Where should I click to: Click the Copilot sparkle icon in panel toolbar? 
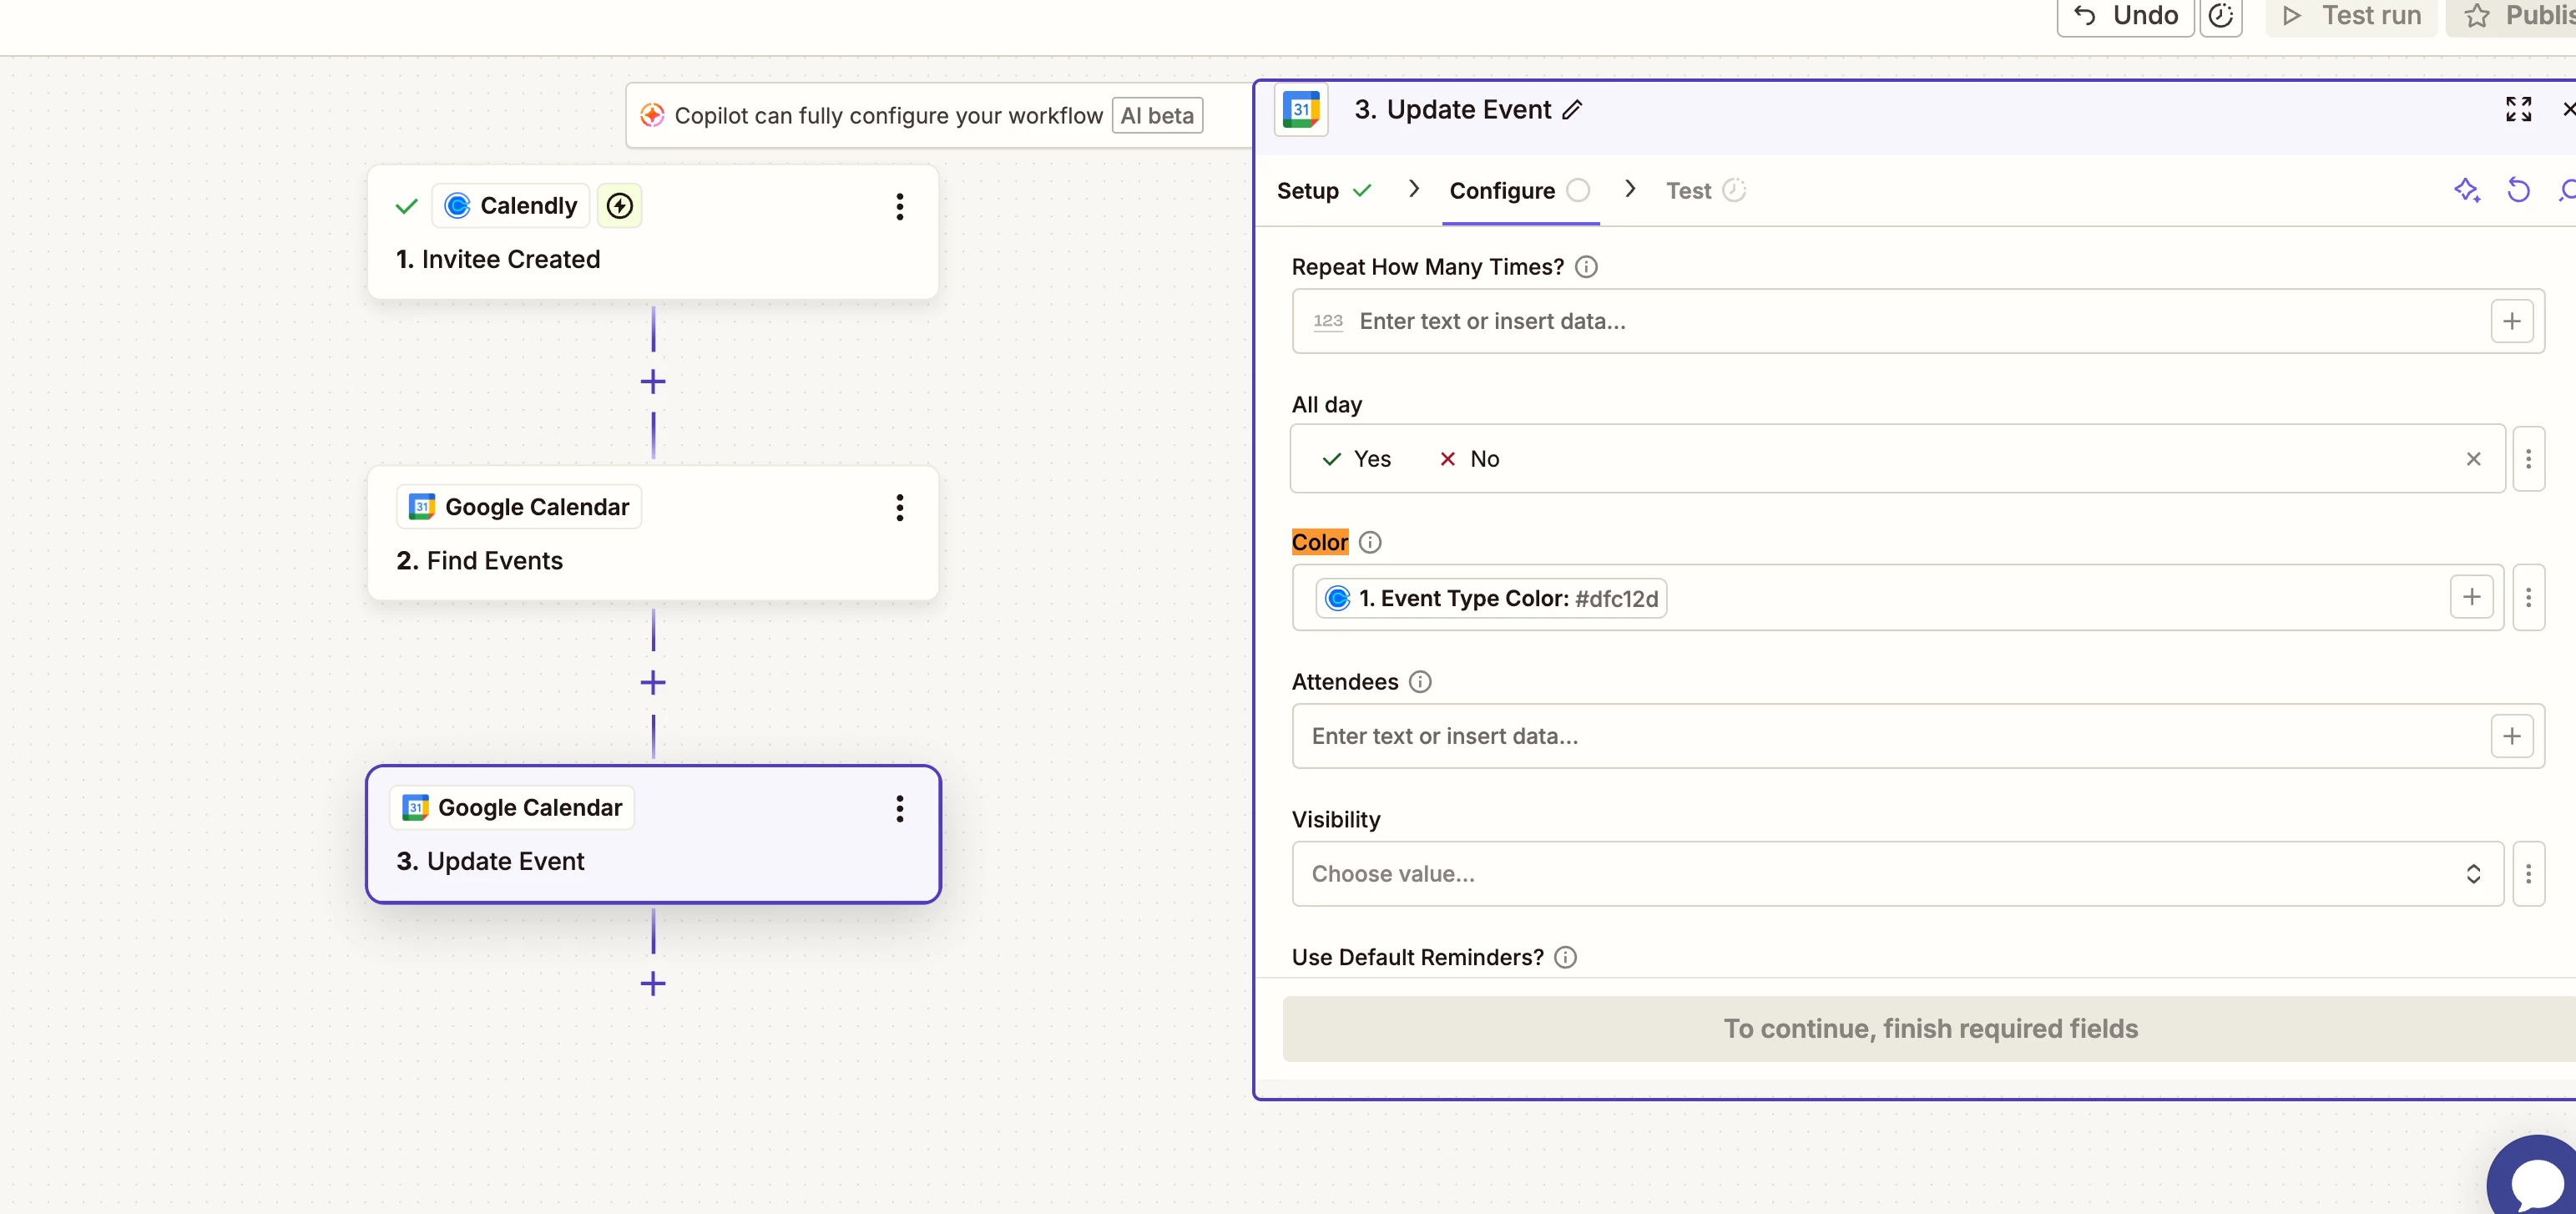point(2466,190)
